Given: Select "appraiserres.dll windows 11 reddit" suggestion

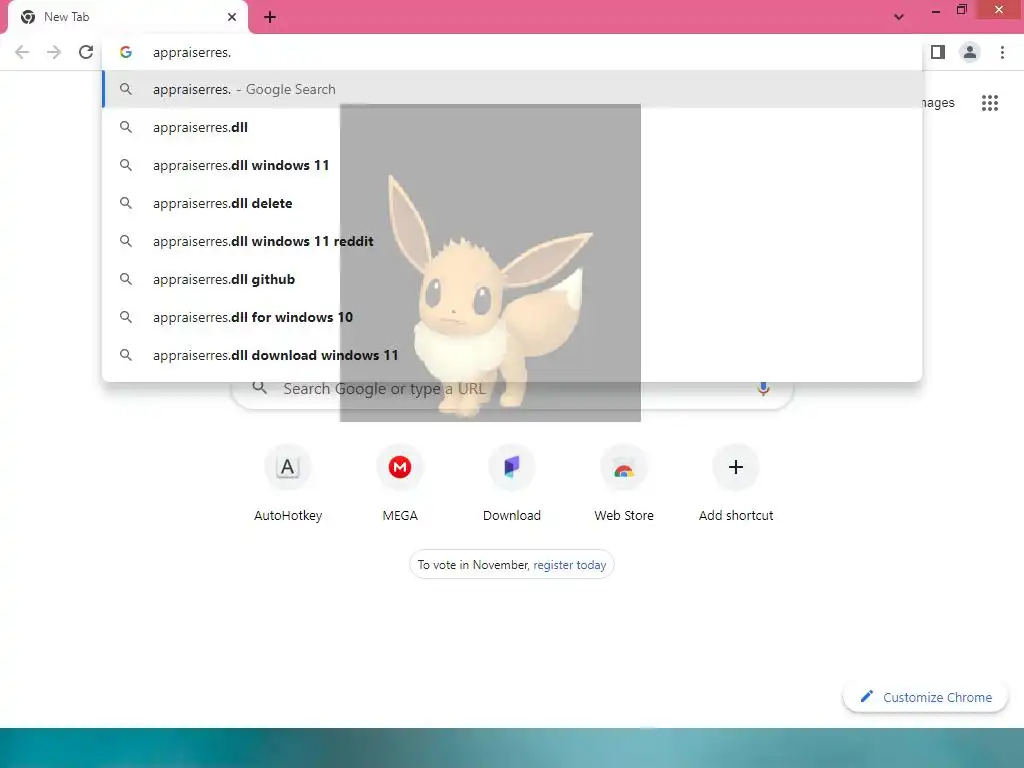Looking at the screenshot, I should tap(513, 241).
